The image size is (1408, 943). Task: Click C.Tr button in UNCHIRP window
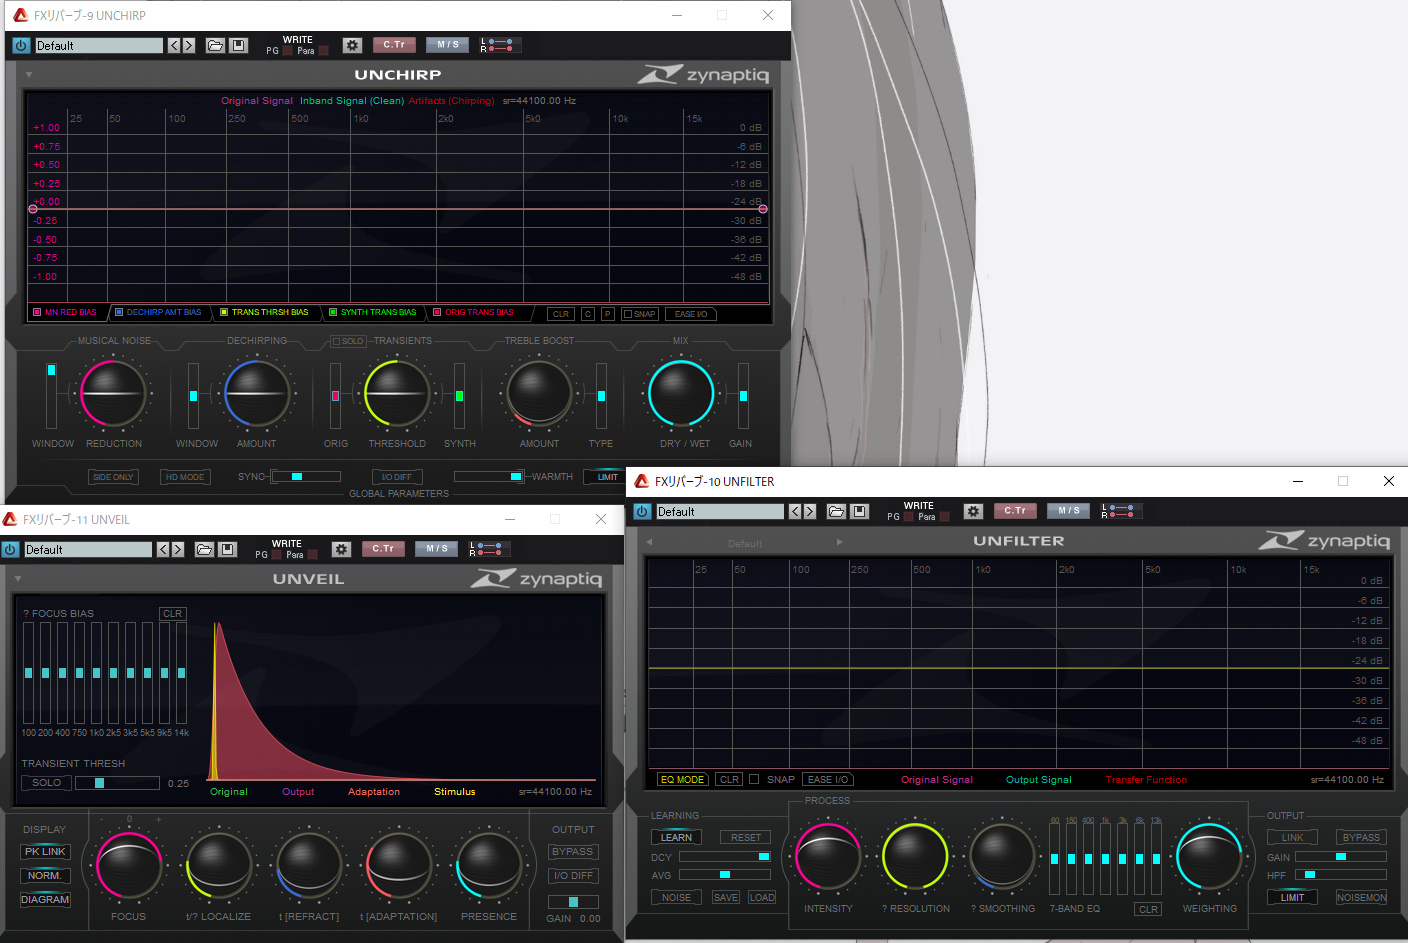(394, 44)
